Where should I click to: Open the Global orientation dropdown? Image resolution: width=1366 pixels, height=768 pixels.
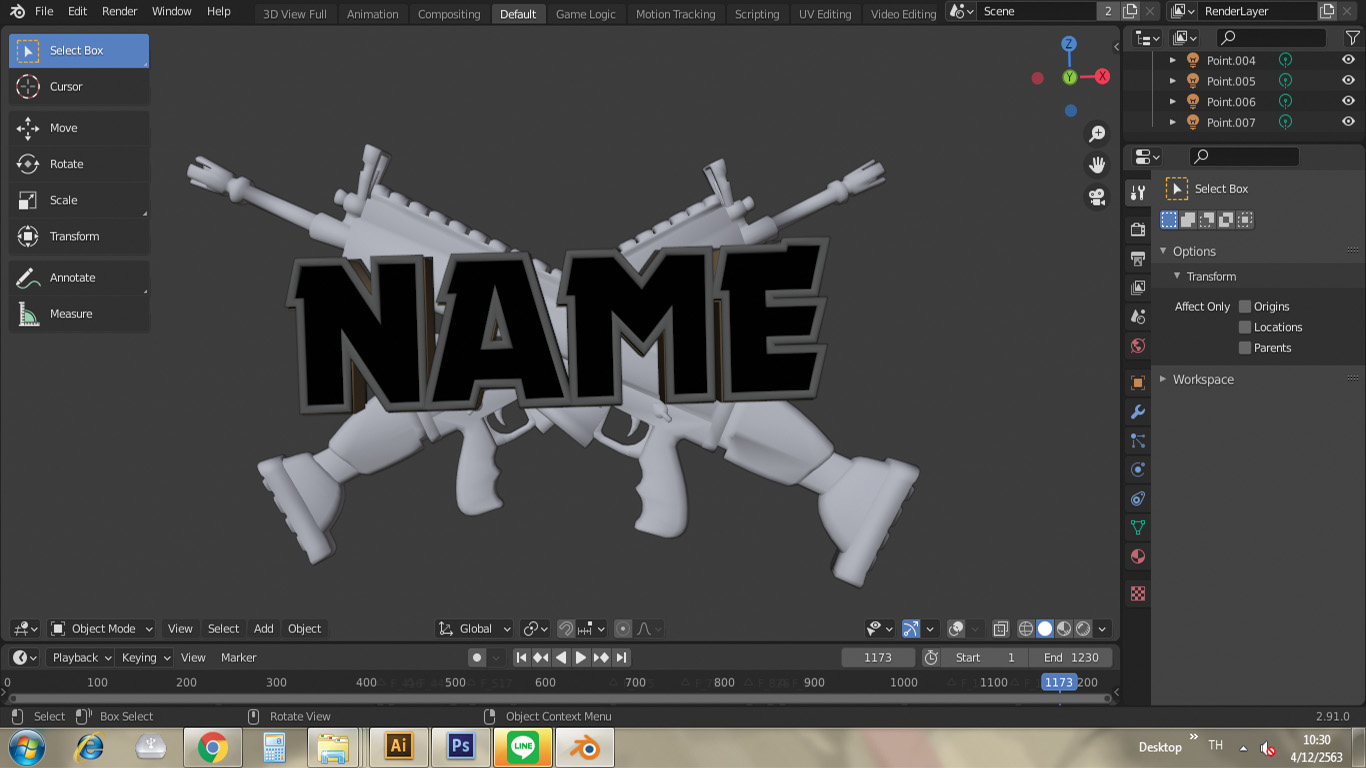[x=476, y=629]
